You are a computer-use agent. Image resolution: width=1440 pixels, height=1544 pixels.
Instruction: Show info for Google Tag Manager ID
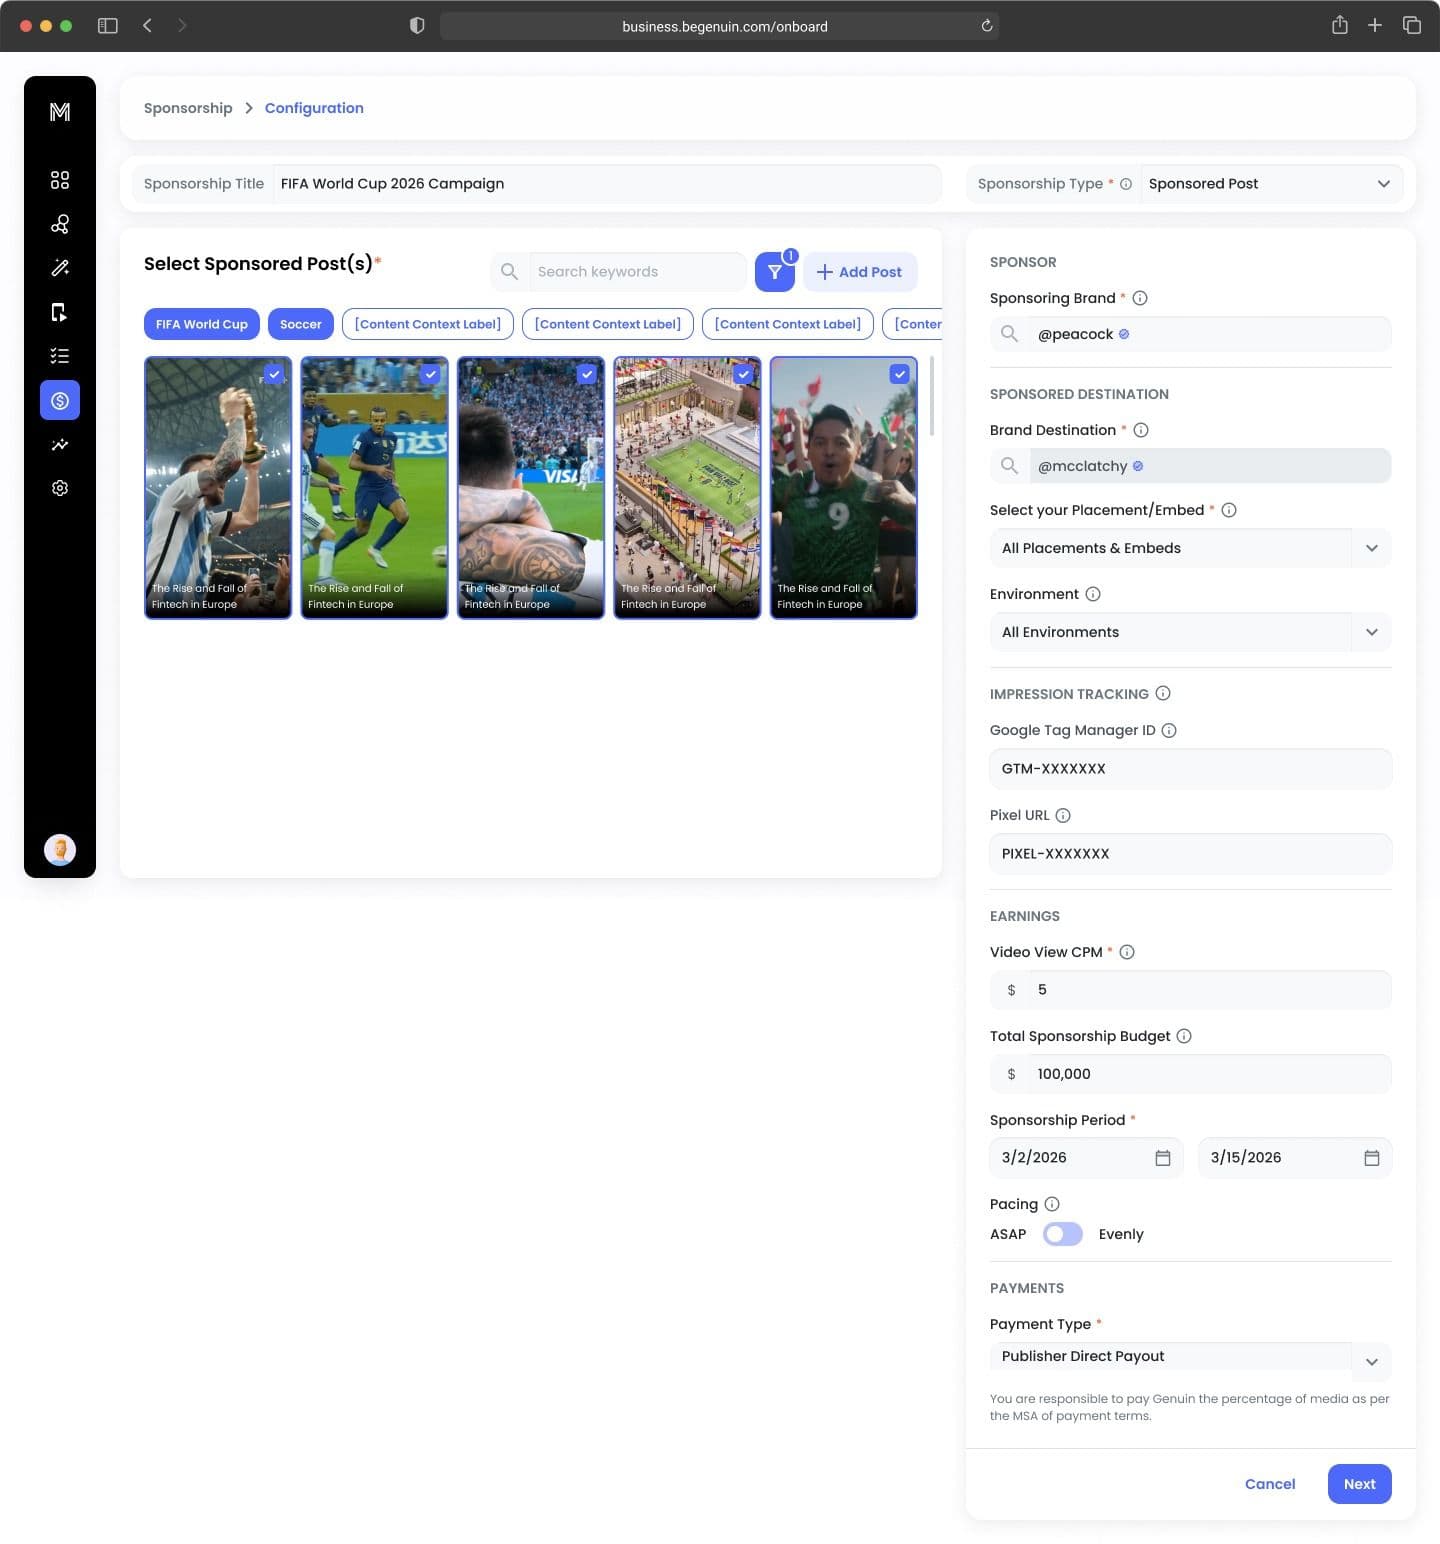[1169, 731]
